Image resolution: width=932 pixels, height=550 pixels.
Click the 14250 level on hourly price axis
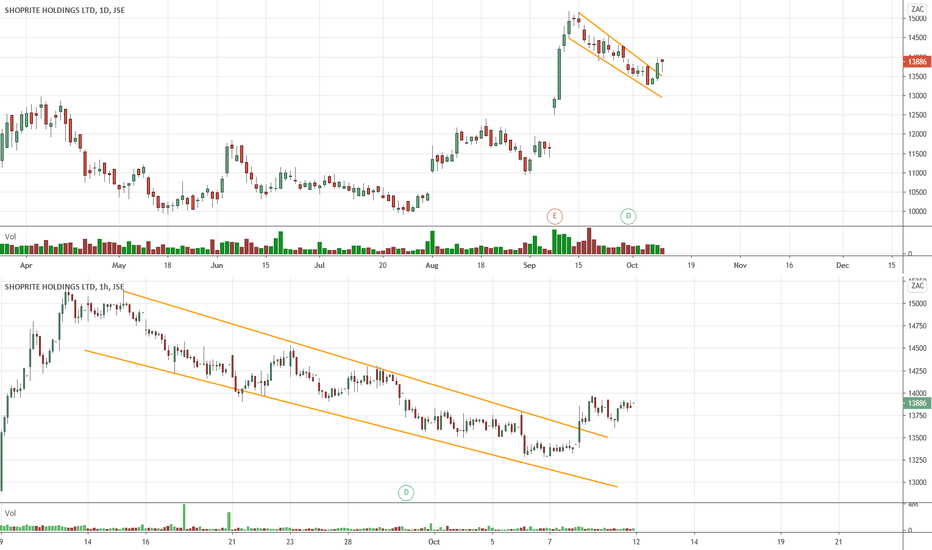[917, 370]
